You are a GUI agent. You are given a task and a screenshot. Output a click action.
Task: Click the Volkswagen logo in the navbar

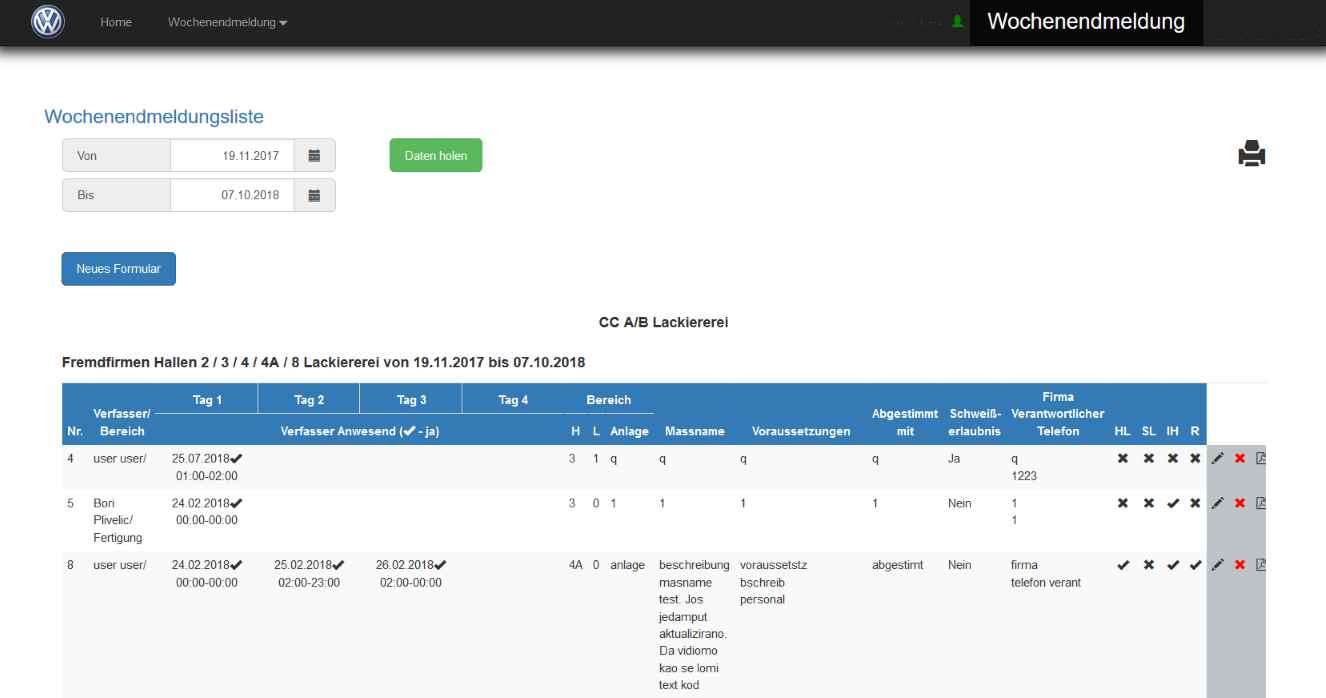click(x=47, y=22)
